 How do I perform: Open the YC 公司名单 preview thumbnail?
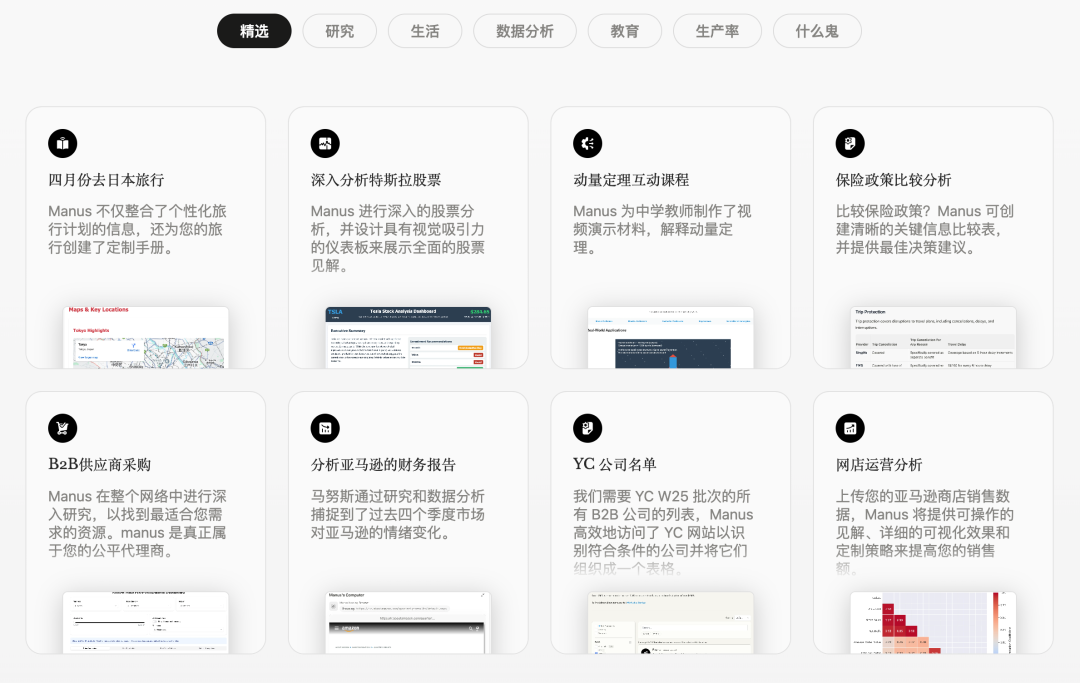pos(671,622)
